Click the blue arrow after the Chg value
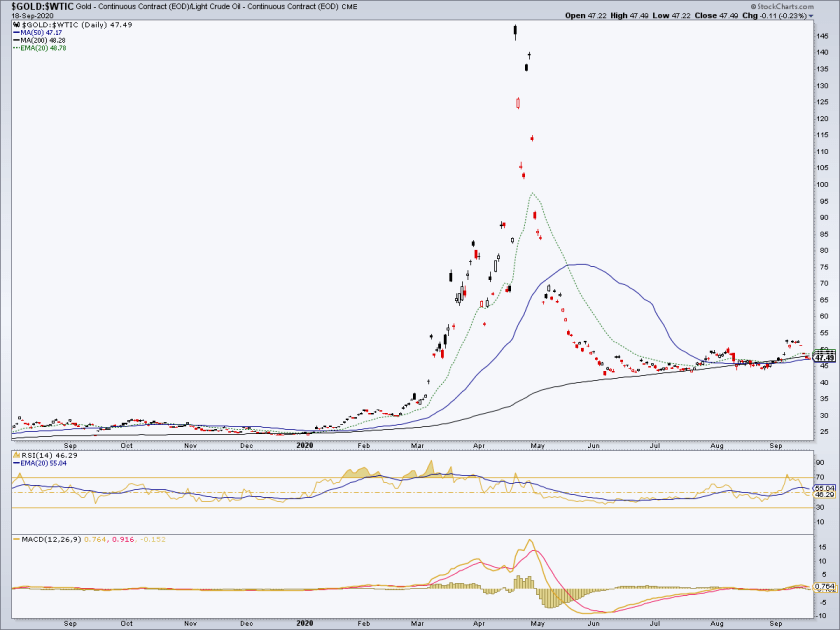840x630 pixels. 811,16
